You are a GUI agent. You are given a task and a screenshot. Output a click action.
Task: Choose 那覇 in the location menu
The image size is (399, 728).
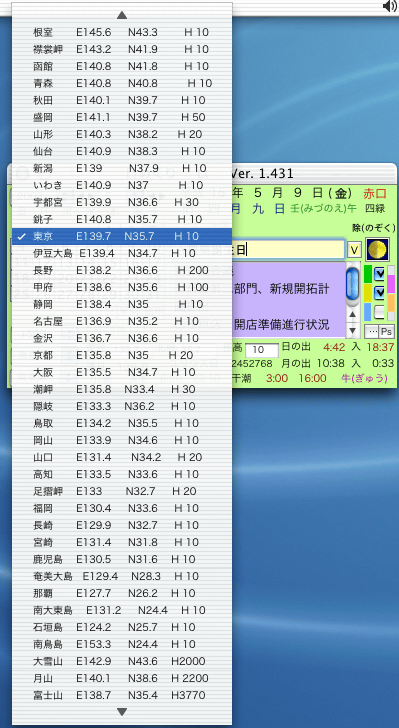pyautogui.click(x=122, y=593)
